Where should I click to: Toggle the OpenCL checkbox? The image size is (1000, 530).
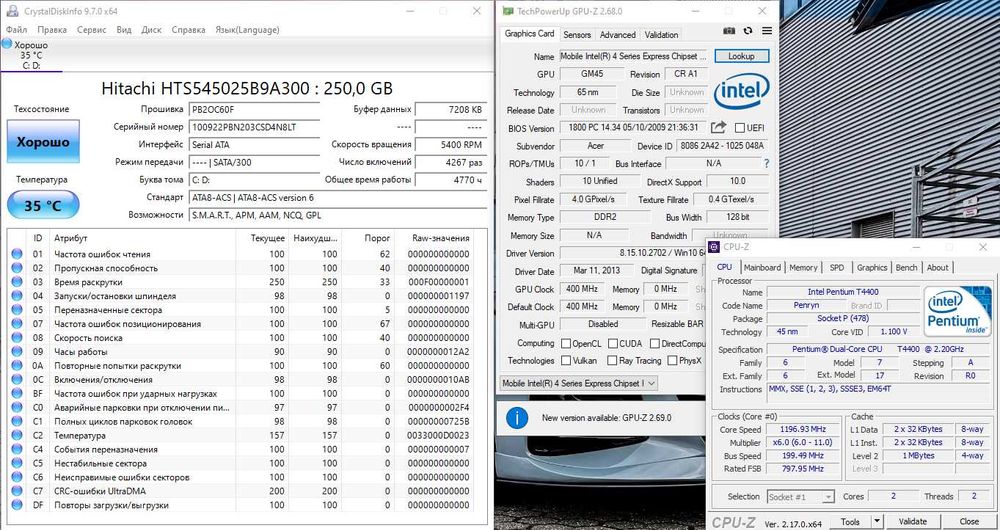click(x=565, y=344)
